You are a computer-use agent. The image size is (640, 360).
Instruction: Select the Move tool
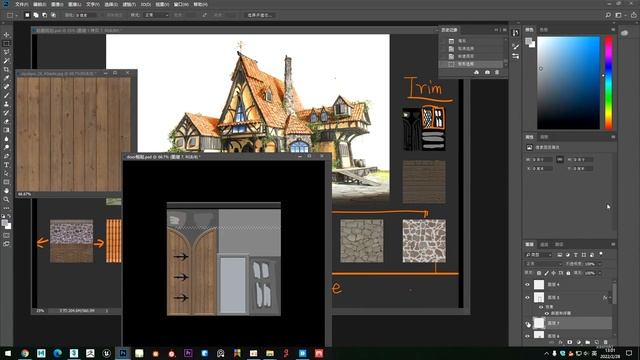click(7, 35)
